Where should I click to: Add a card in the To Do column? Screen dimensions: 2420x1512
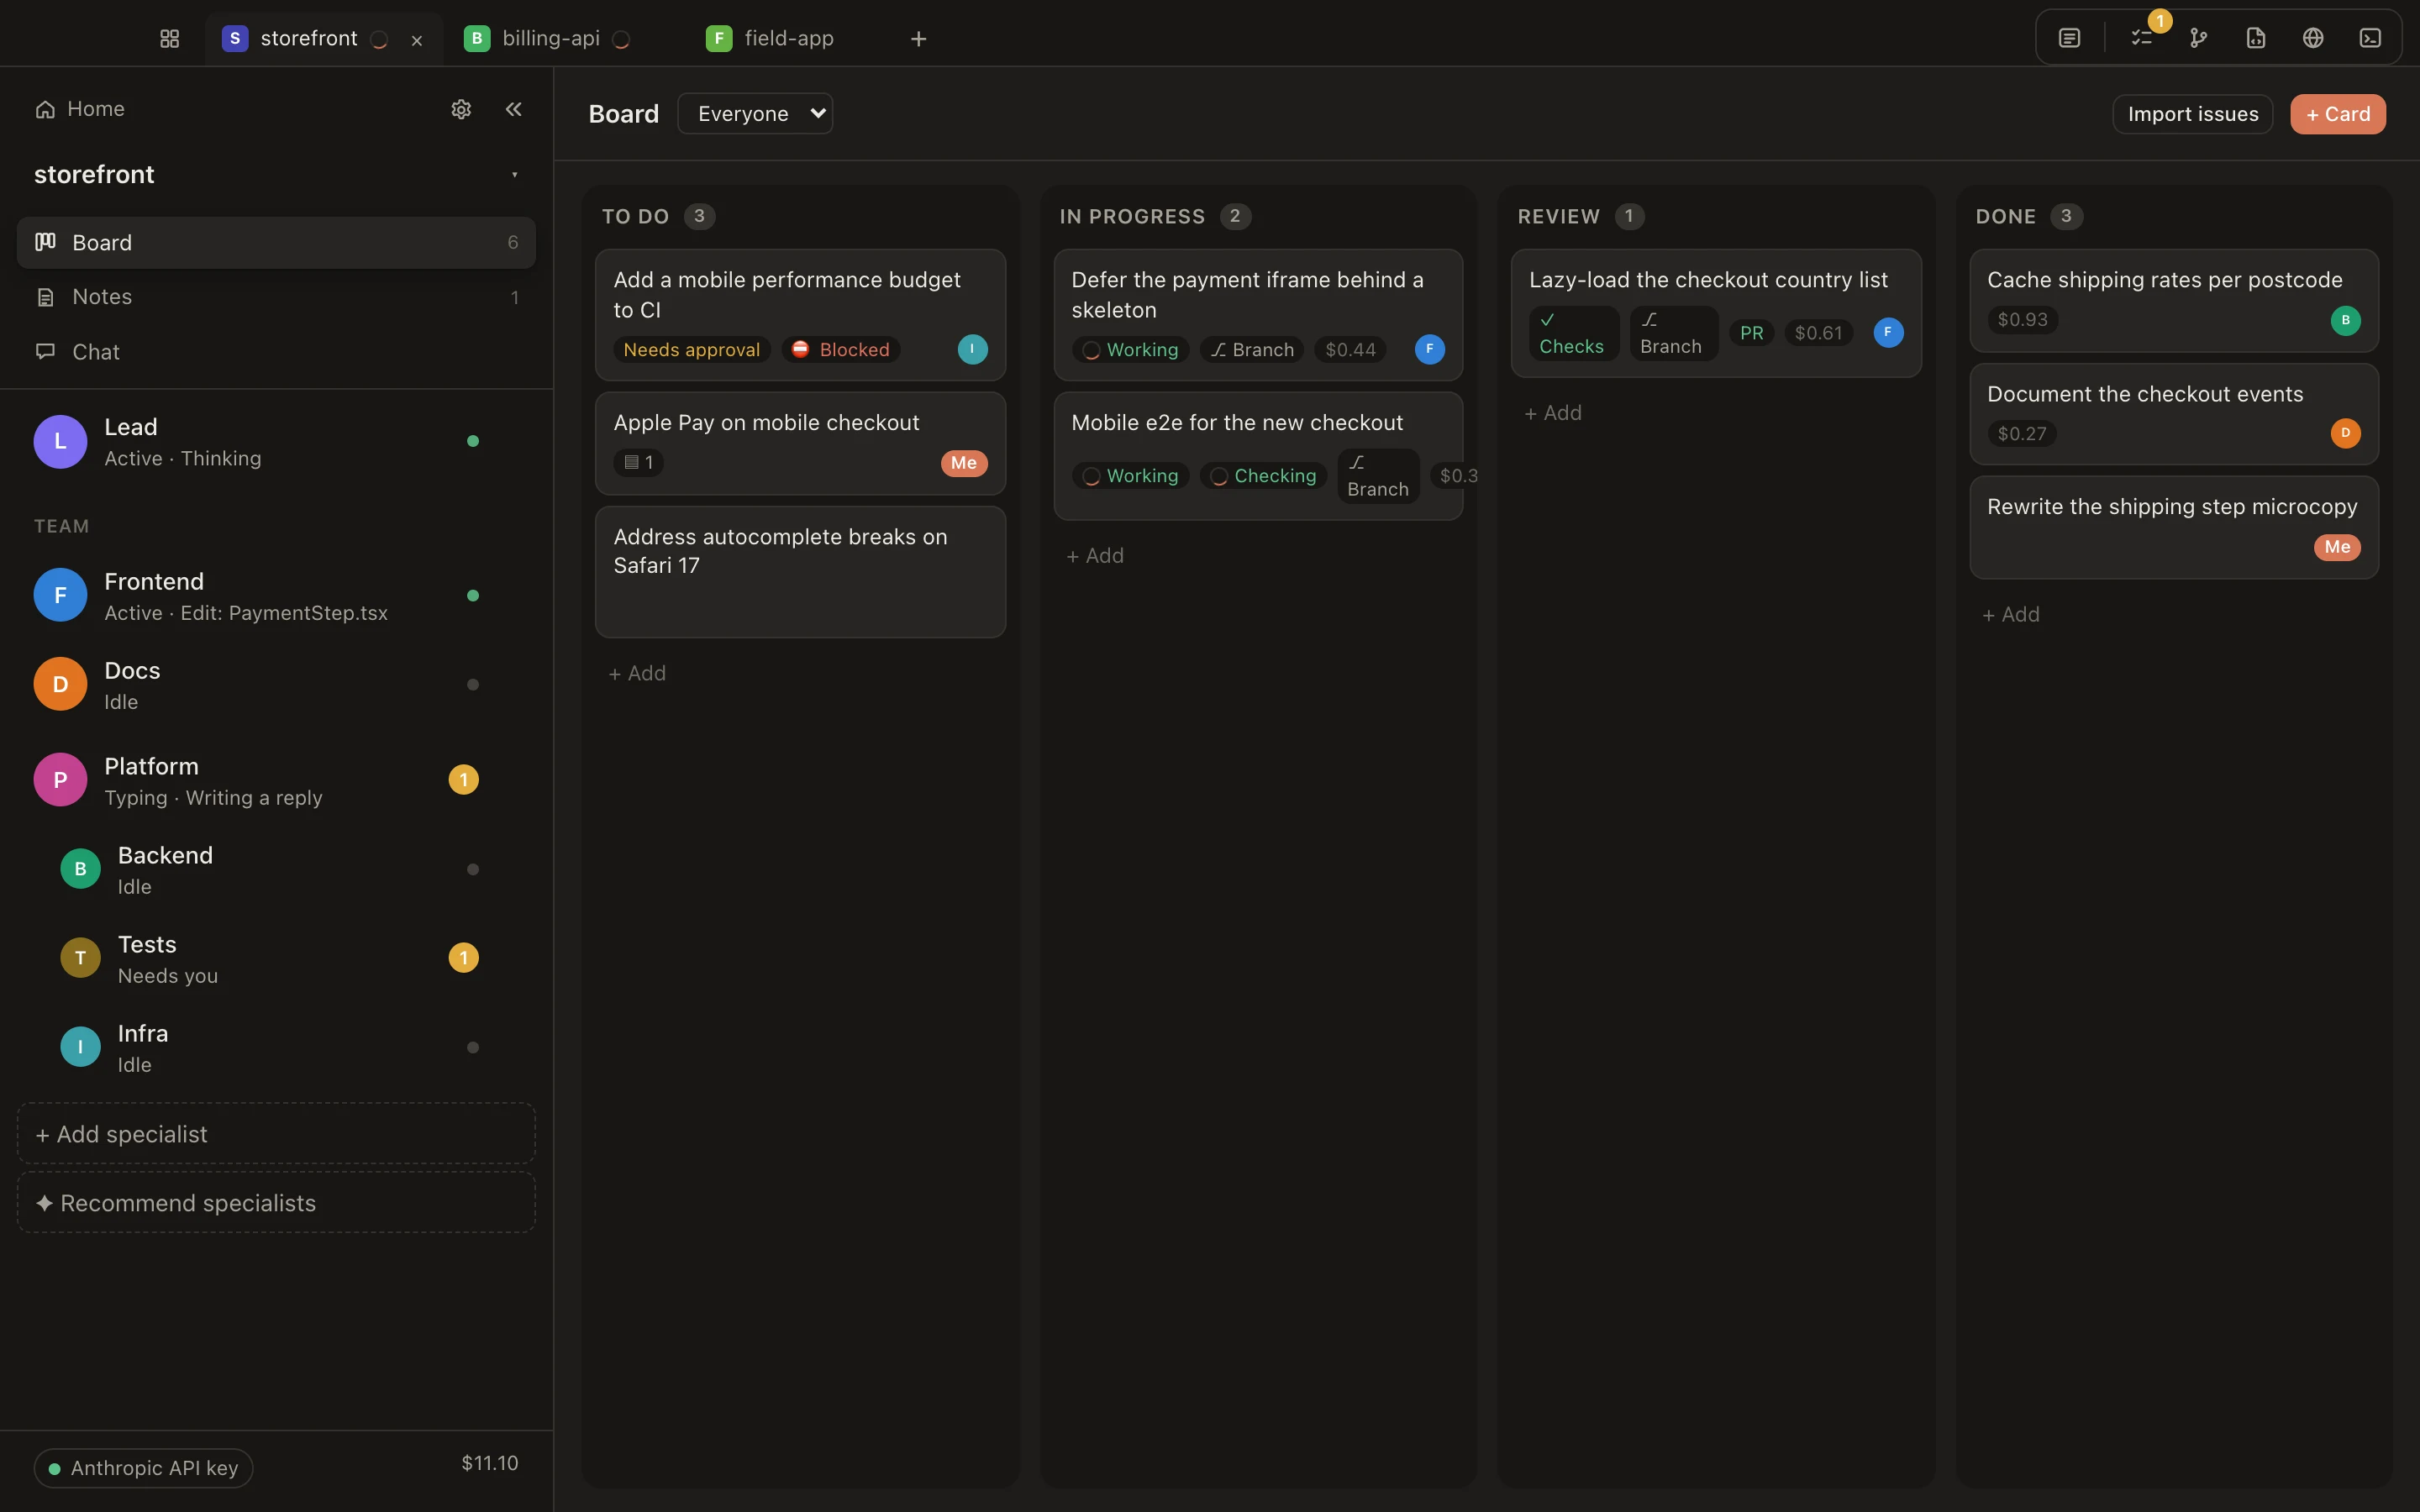tap(637, 674)
